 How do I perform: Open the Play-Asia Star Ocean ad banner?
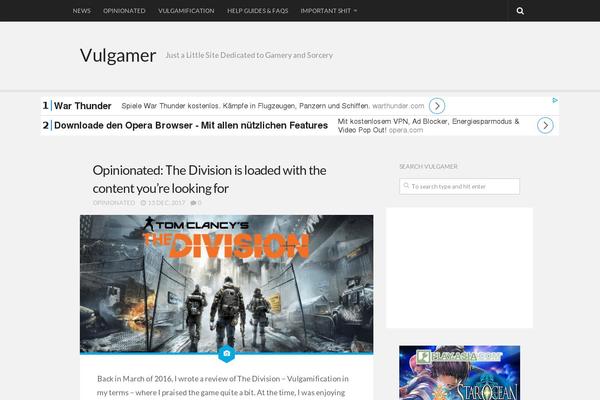click(x=460, y=373)
